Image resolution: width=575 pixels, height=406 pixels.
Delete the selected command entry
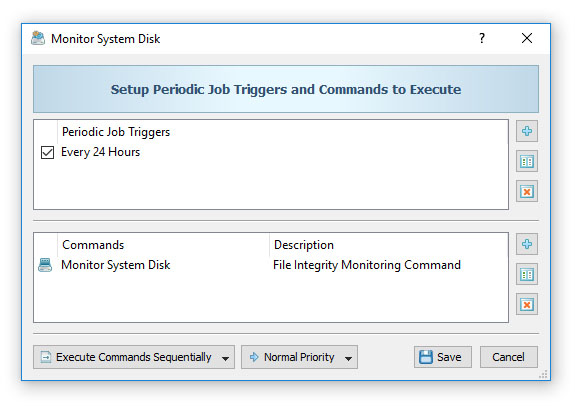coord(527,304)
